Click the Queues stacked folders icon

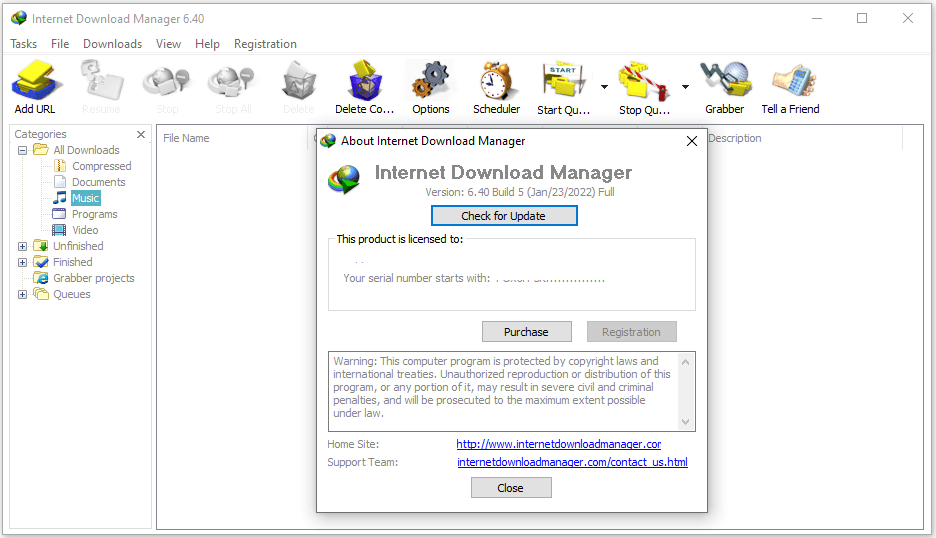point(41,294)
